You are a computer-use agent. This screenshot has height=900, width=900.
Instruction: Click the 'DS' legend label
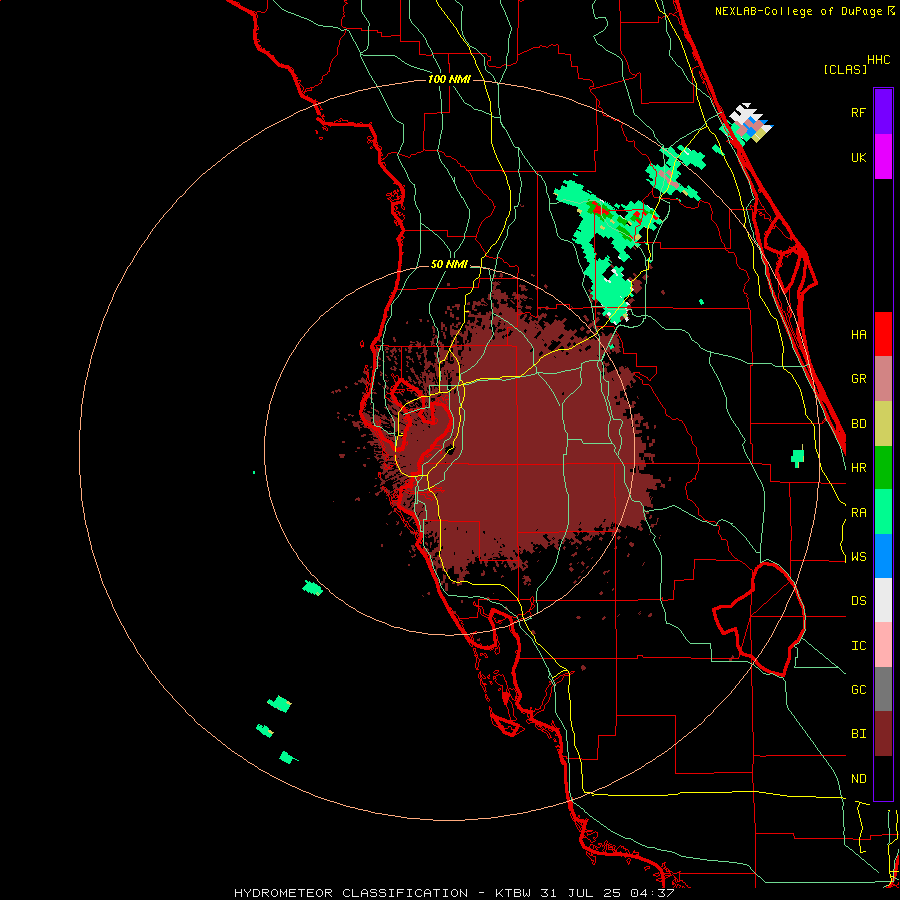pyautogui.click(x=858, y=601)
